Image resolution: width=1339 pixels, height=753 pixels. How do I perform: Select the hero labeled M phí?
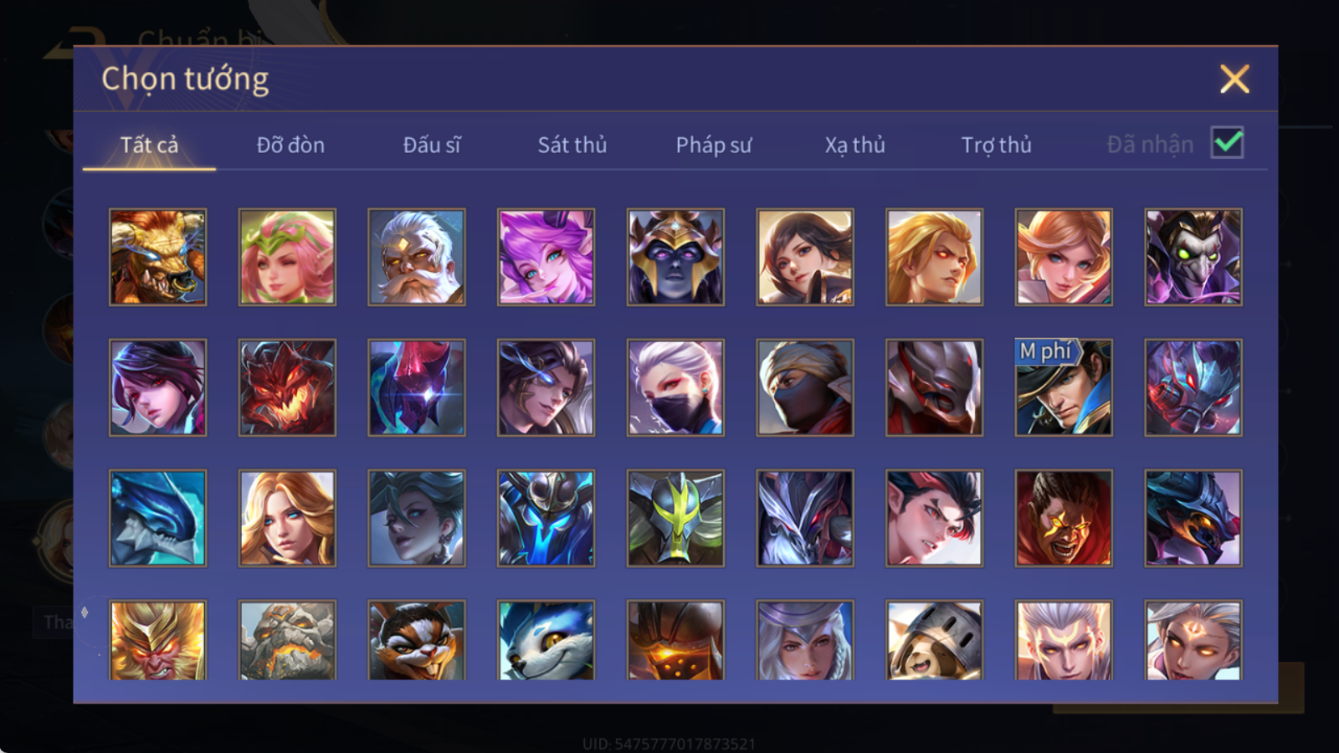click(1064, 388)
